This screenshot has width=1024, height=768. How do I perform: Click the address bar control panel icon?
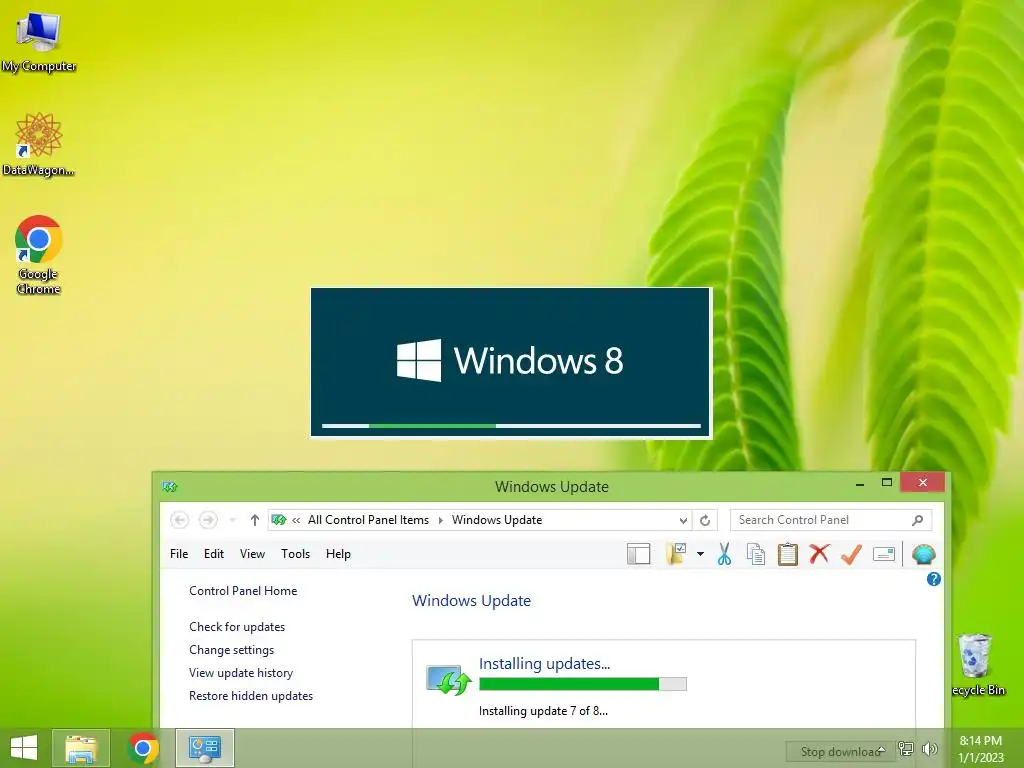click(x=279, y=520)
